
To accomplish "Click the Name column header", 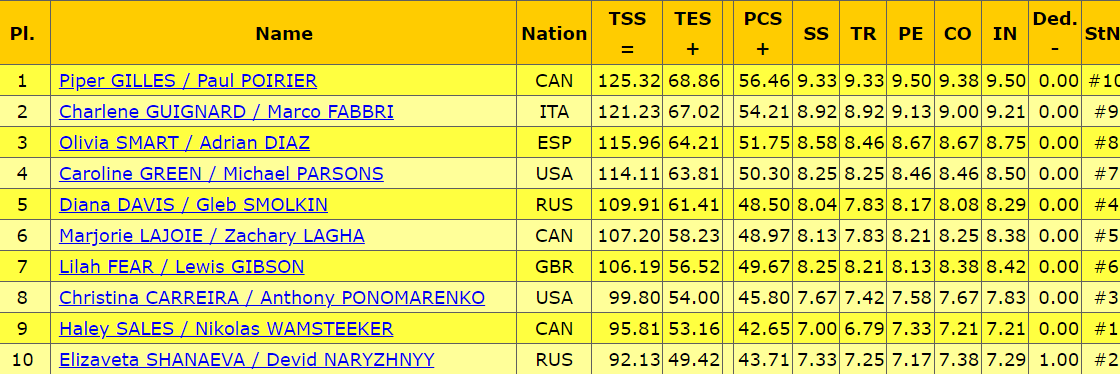I will [x=284, y=34].
